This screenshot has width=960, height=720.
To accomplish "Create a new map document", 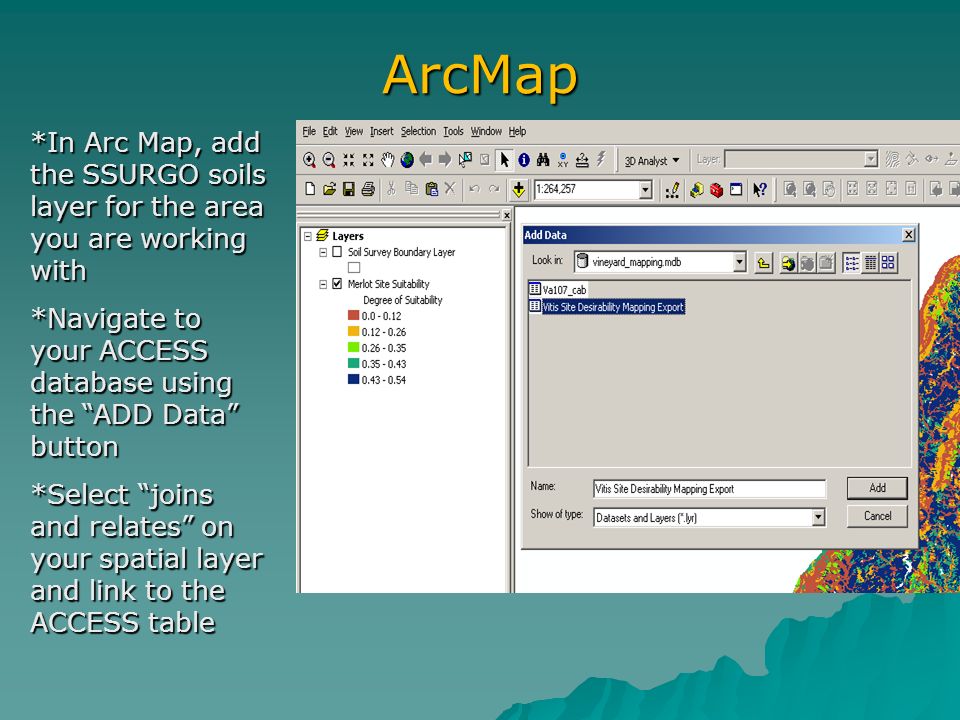I will click(310, 189).
